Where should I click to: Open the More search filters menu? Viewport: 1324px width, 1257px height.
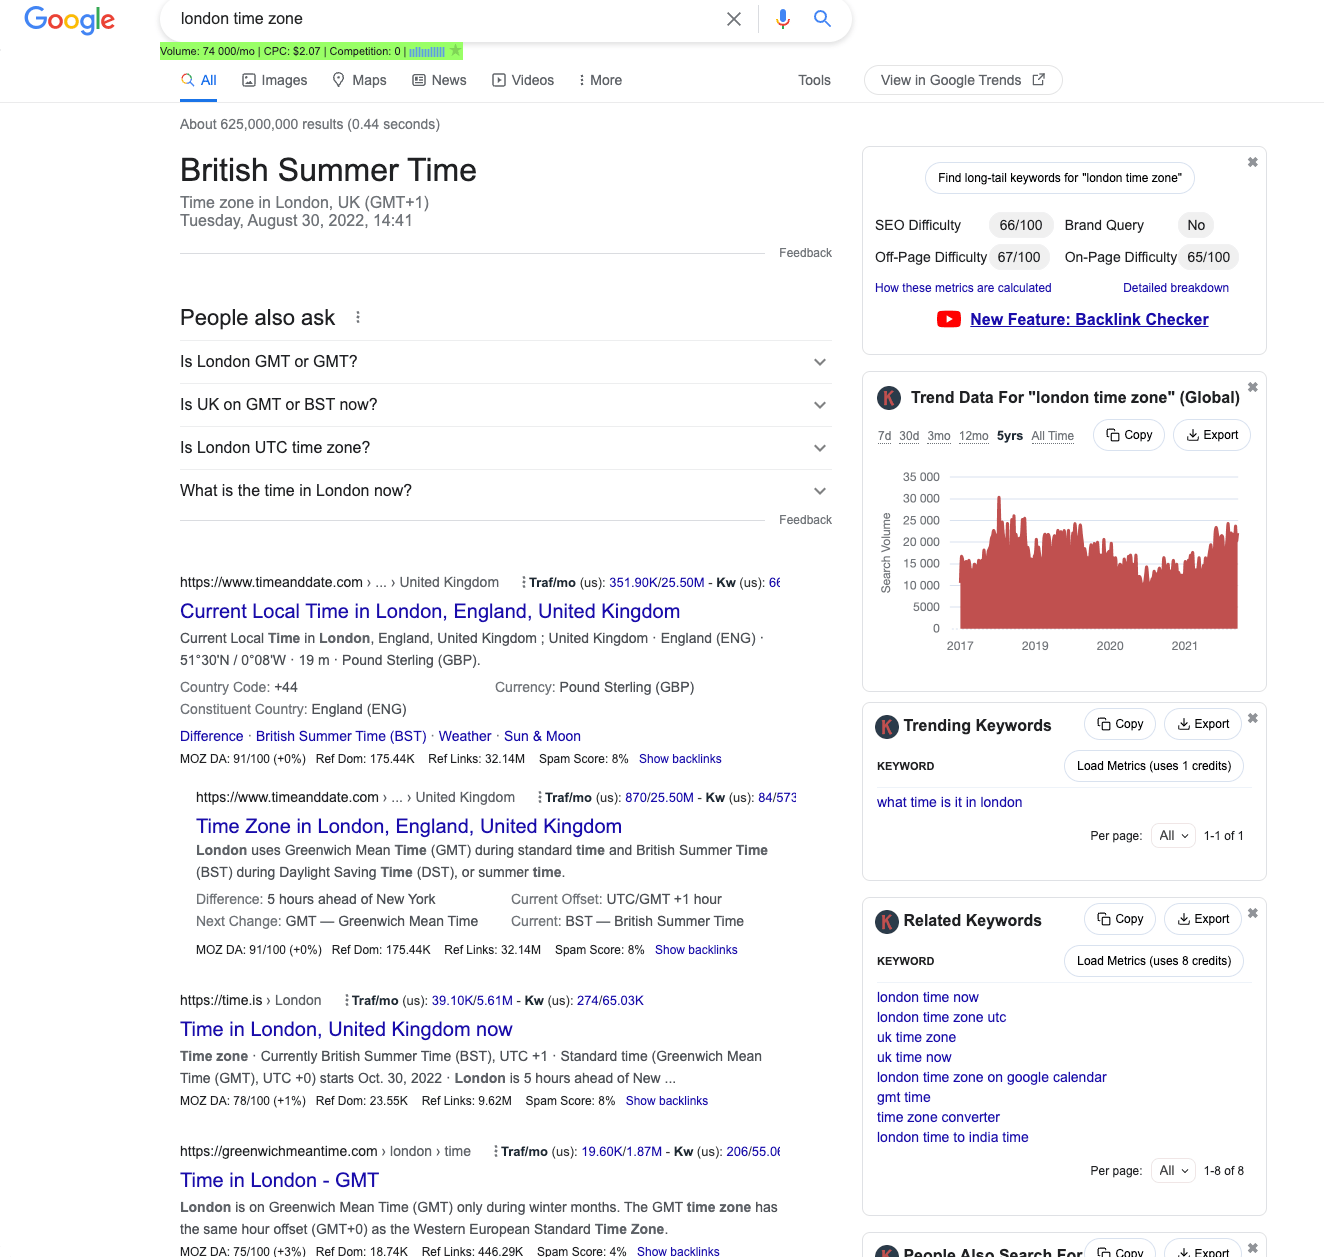tap(600, 80)
